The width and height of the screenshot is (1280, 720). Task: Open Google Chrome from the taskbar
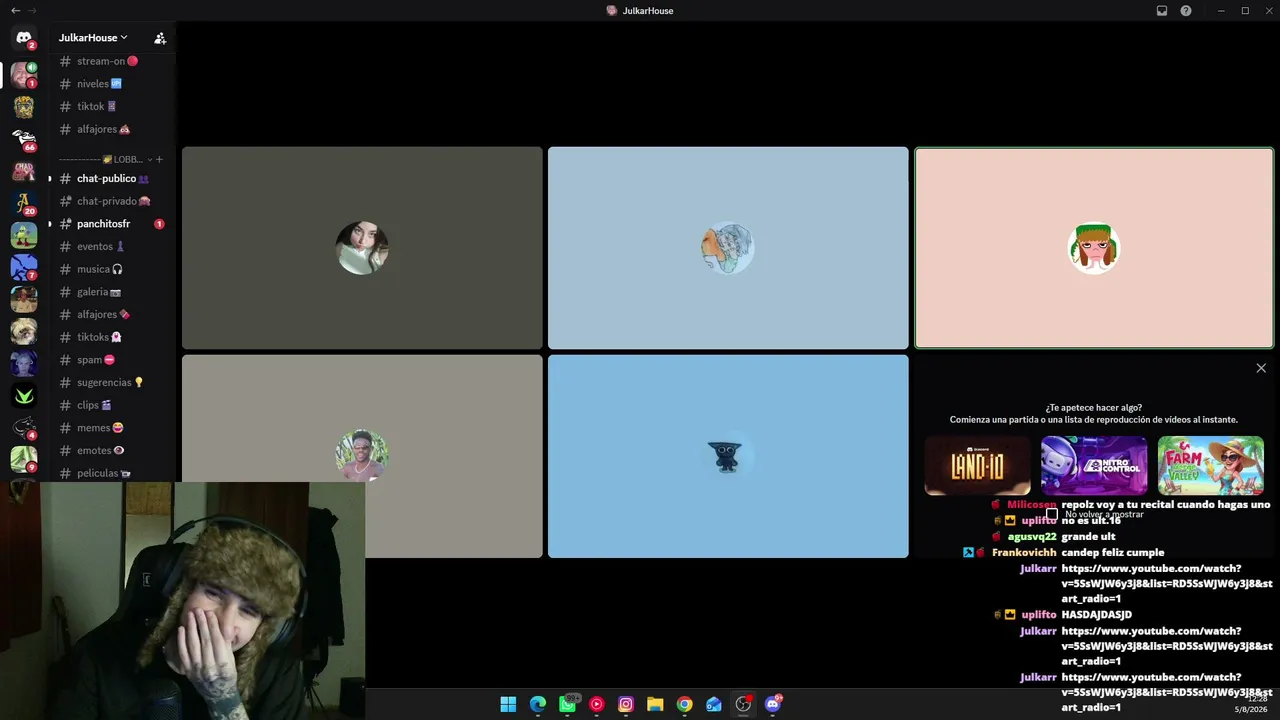click(684, 704)
